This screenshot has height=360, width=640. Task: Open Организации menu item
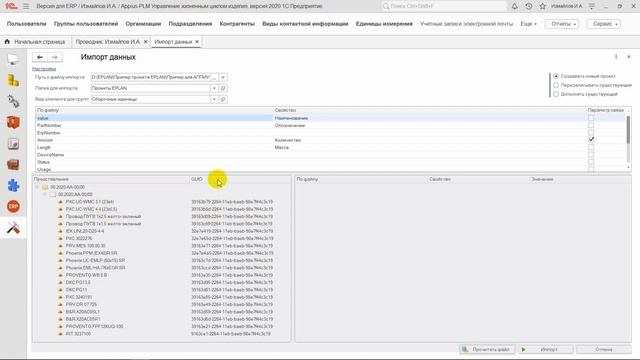pos(143,24)
